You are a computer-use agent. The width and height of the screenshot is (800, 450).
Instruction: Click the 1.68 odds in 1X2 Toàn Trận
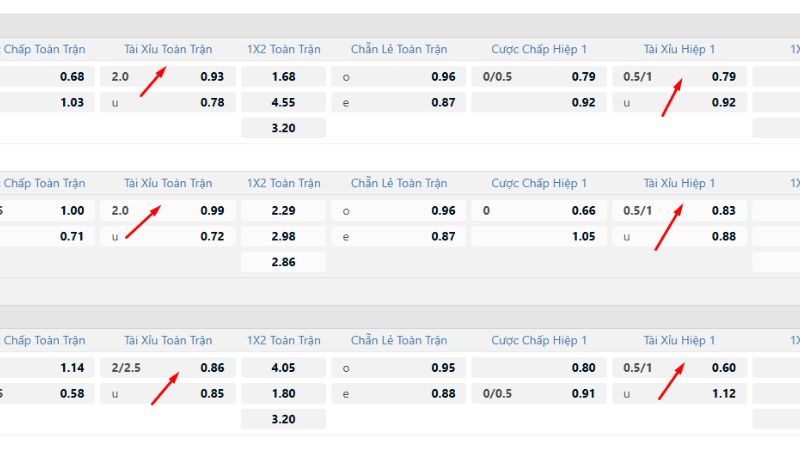[283, 77]
